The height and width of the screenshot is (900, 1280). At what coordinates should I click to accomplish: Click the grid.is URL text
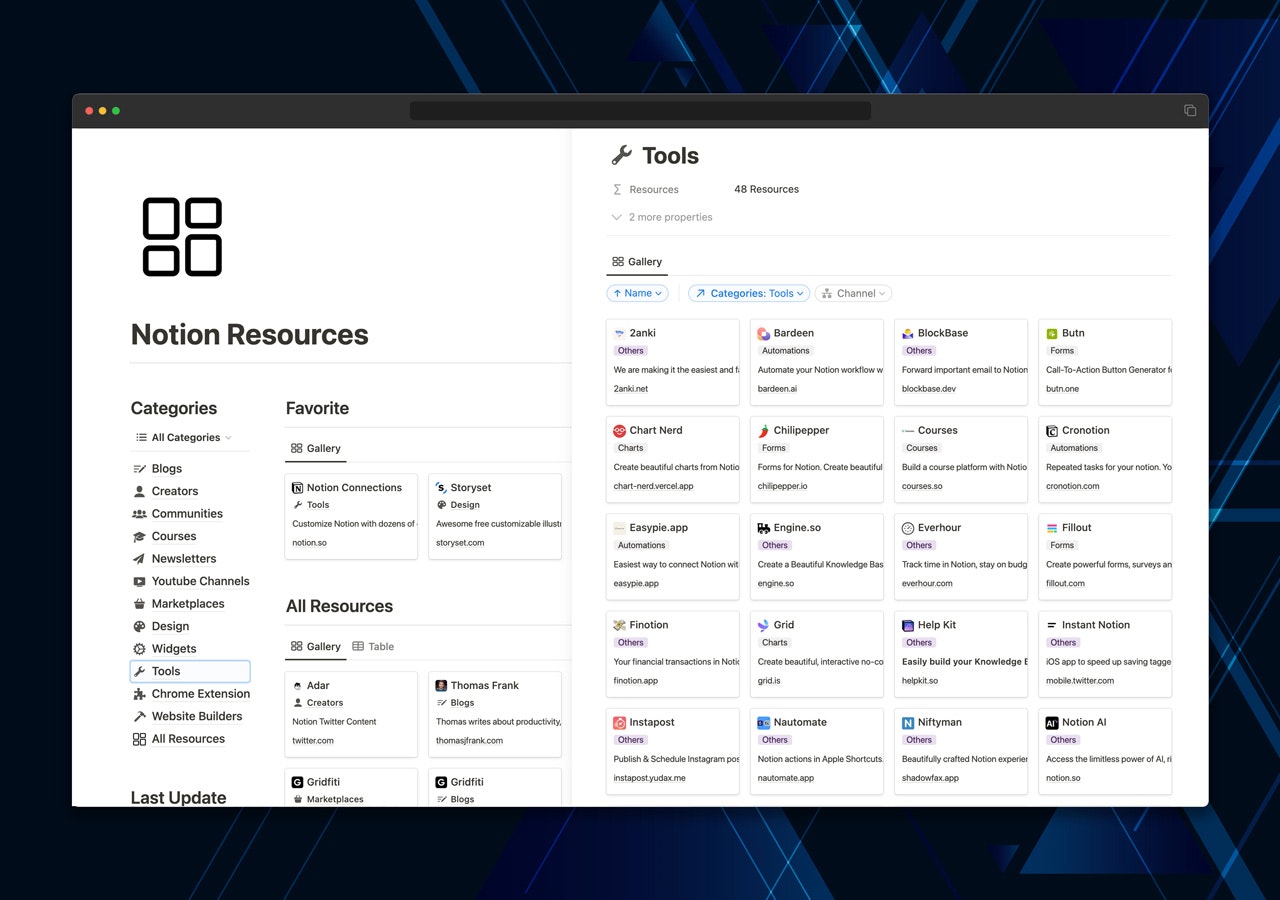769,680
